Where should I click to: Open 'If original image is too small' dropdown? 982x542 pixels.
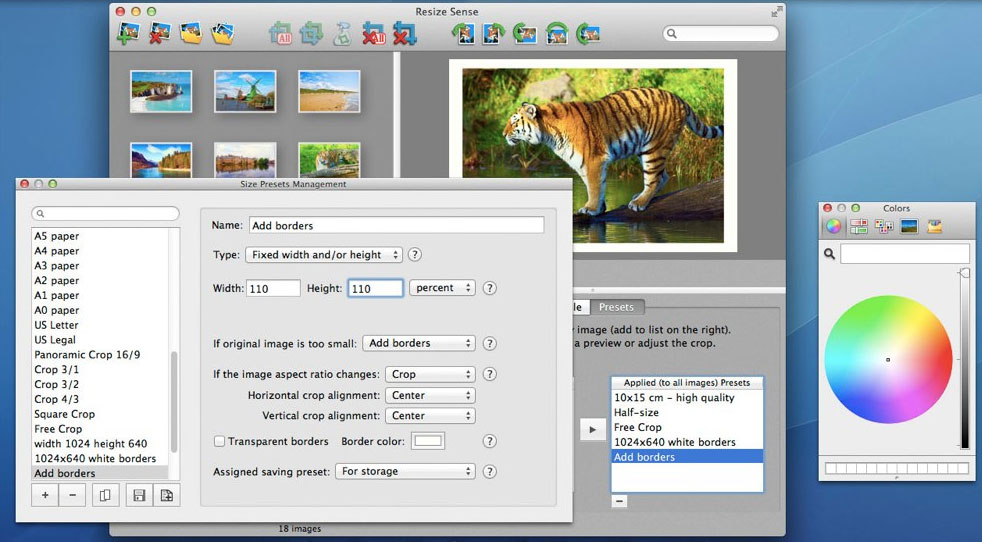click(418, 343)
